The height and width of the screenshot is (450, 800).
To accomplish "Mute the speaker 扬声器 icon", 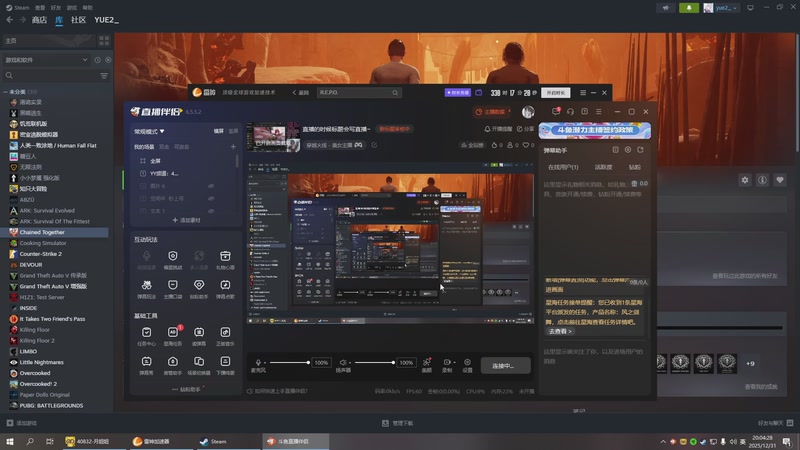I will coord(343,362).
